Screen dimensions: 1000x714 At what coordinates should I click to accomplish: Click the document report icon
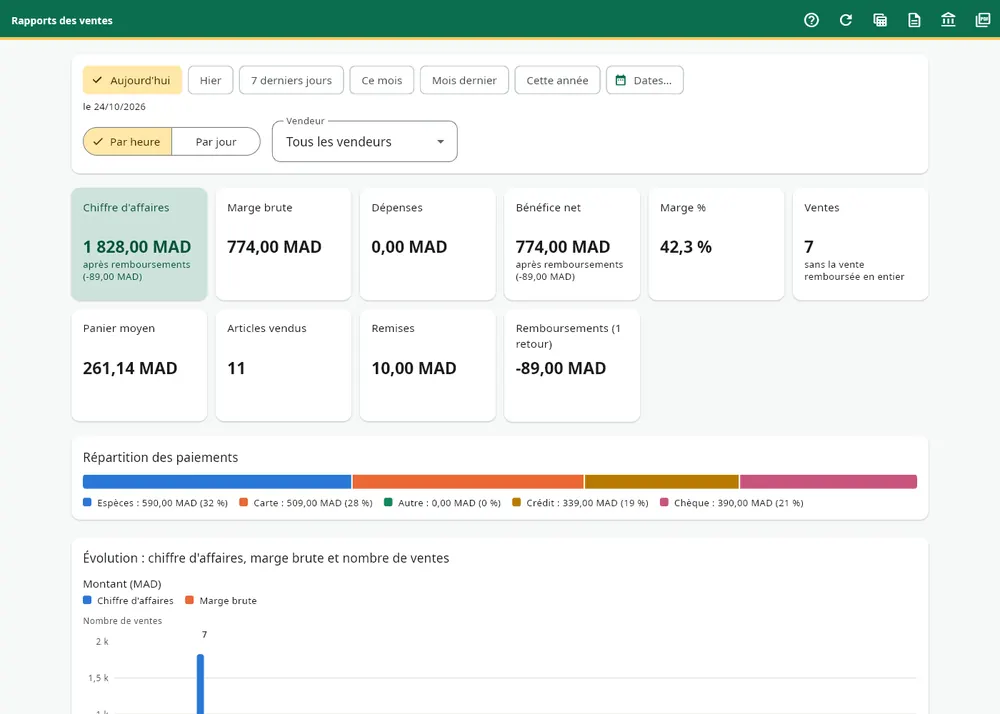914,20
